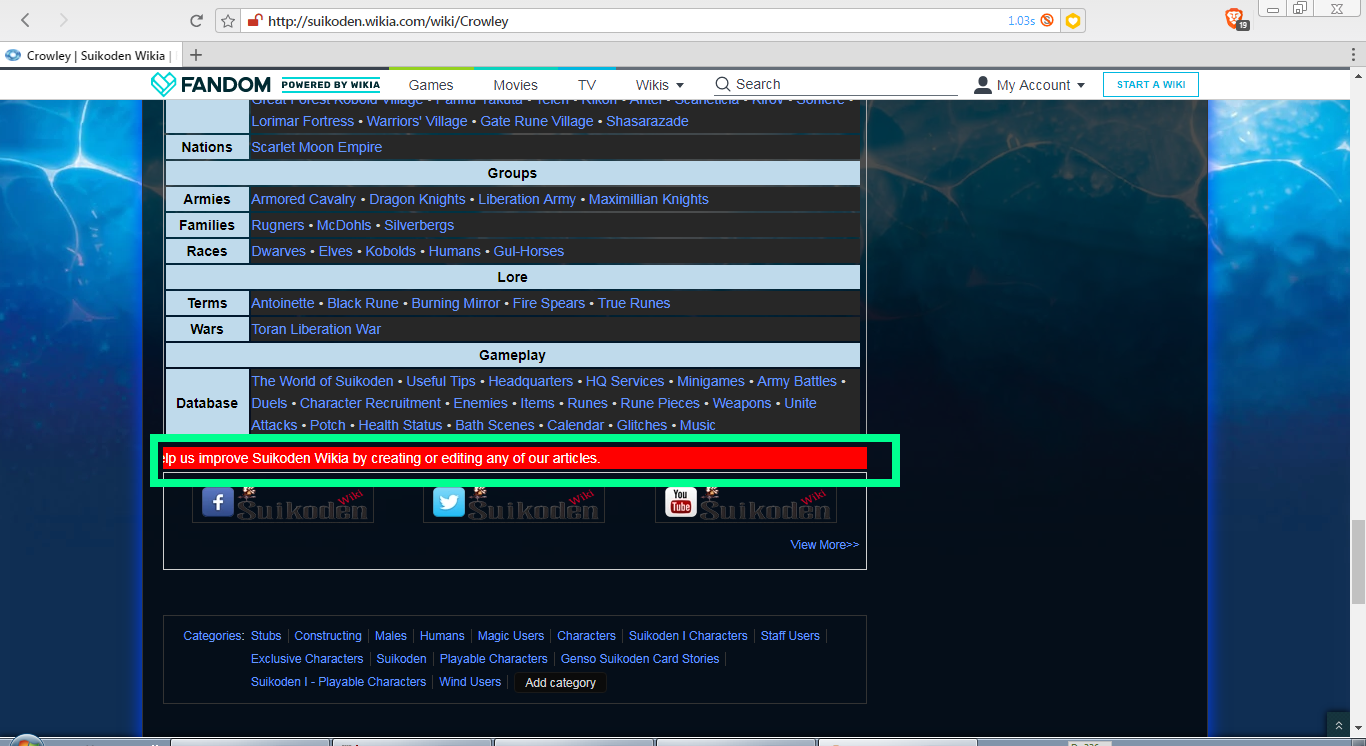Image resolution: width=1366 pixels, height=746 pixels.
Task: Open the TV menu
Action: pyautogui.click(x=587, y=85)
